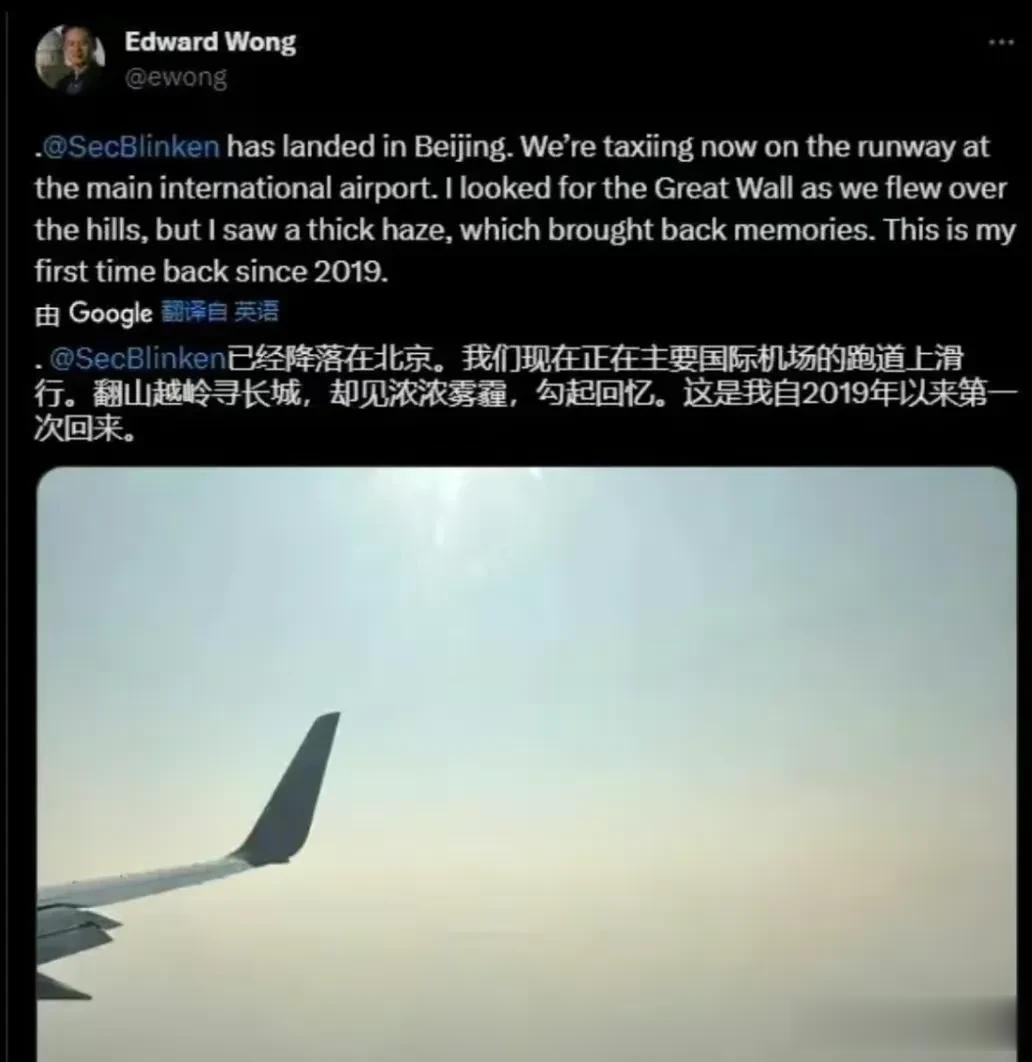This screenshot has width=1032, height=1062.
Task: Click the phrase "Great Wall" in tweet
Action: click(x=723, y=188)
